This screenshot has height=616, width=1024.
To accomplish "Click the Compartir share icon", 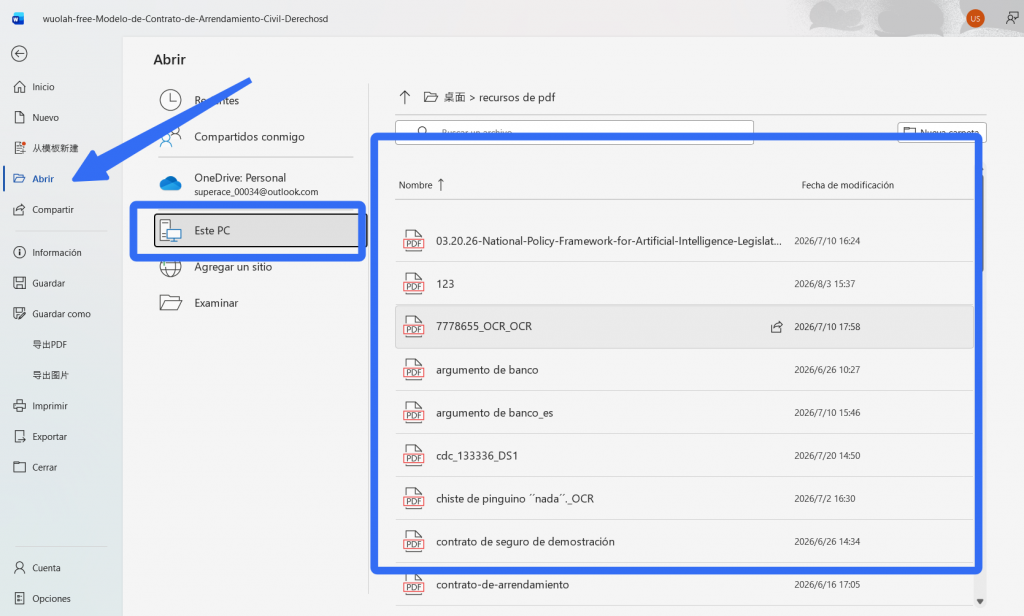I will pos(20,210).
